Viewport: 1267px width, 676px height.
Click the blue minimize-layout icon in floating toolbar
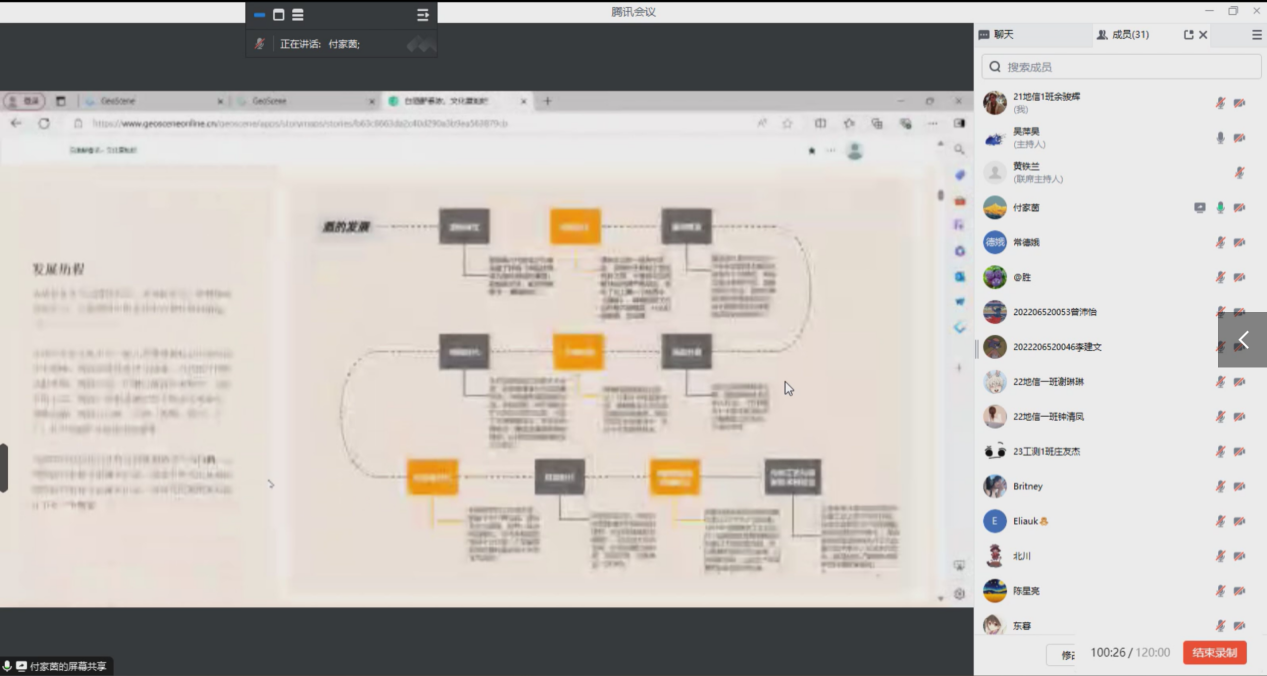(x=260, y=15)
